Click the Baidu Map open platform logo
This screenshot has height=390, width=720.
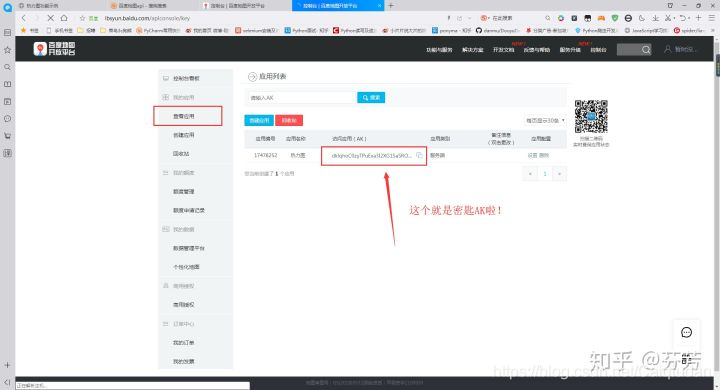coord(54,49)
